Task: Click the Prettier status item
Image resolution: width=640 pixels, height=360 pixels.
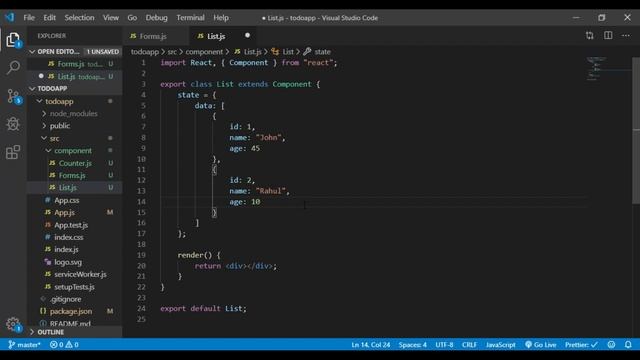Action: coord(581,344)
